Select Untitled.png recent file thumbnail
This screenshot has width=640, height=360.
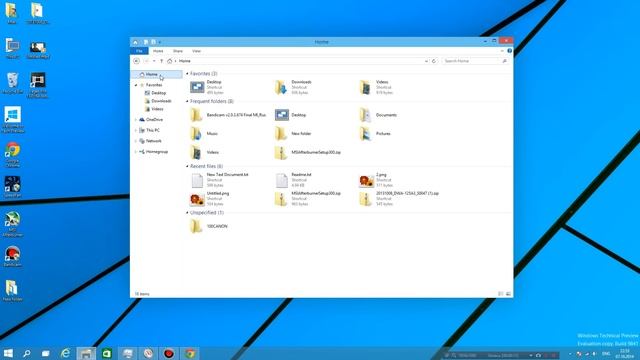197,199
